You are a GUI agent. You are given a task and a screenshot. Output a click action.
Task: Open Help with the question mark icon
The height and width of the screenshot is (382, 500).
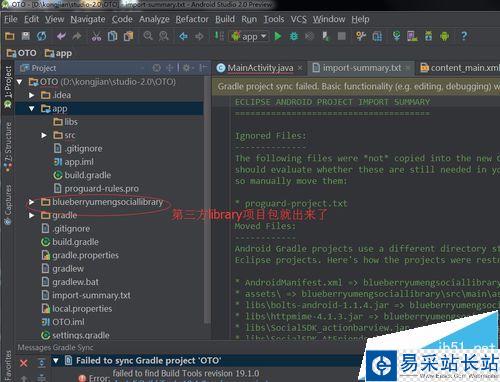click(464, 36)
